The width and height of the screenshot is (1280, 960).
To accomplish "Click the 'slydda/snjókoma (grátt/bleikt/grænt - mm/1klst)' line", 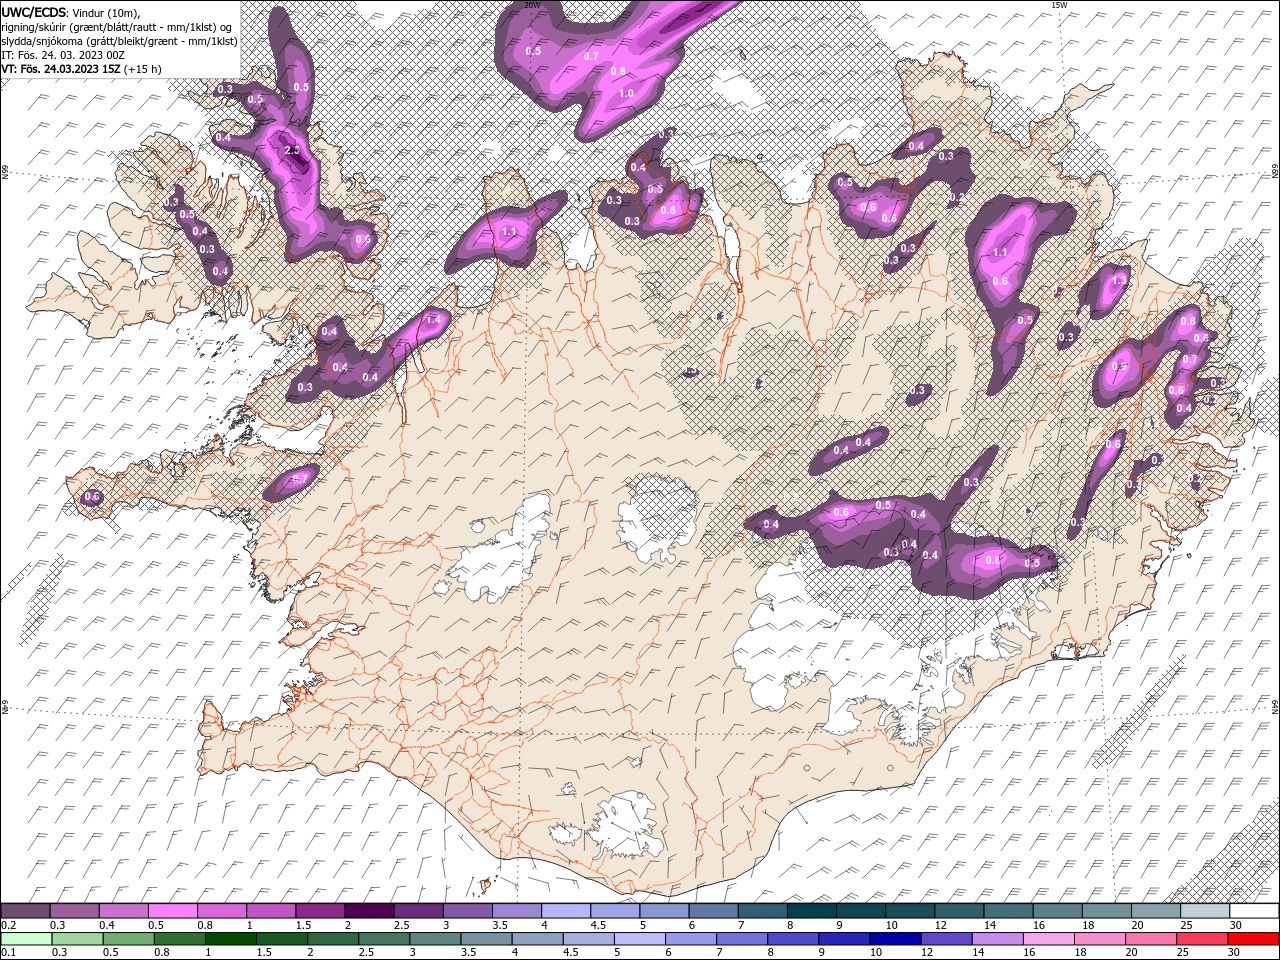I will [119, 41].
